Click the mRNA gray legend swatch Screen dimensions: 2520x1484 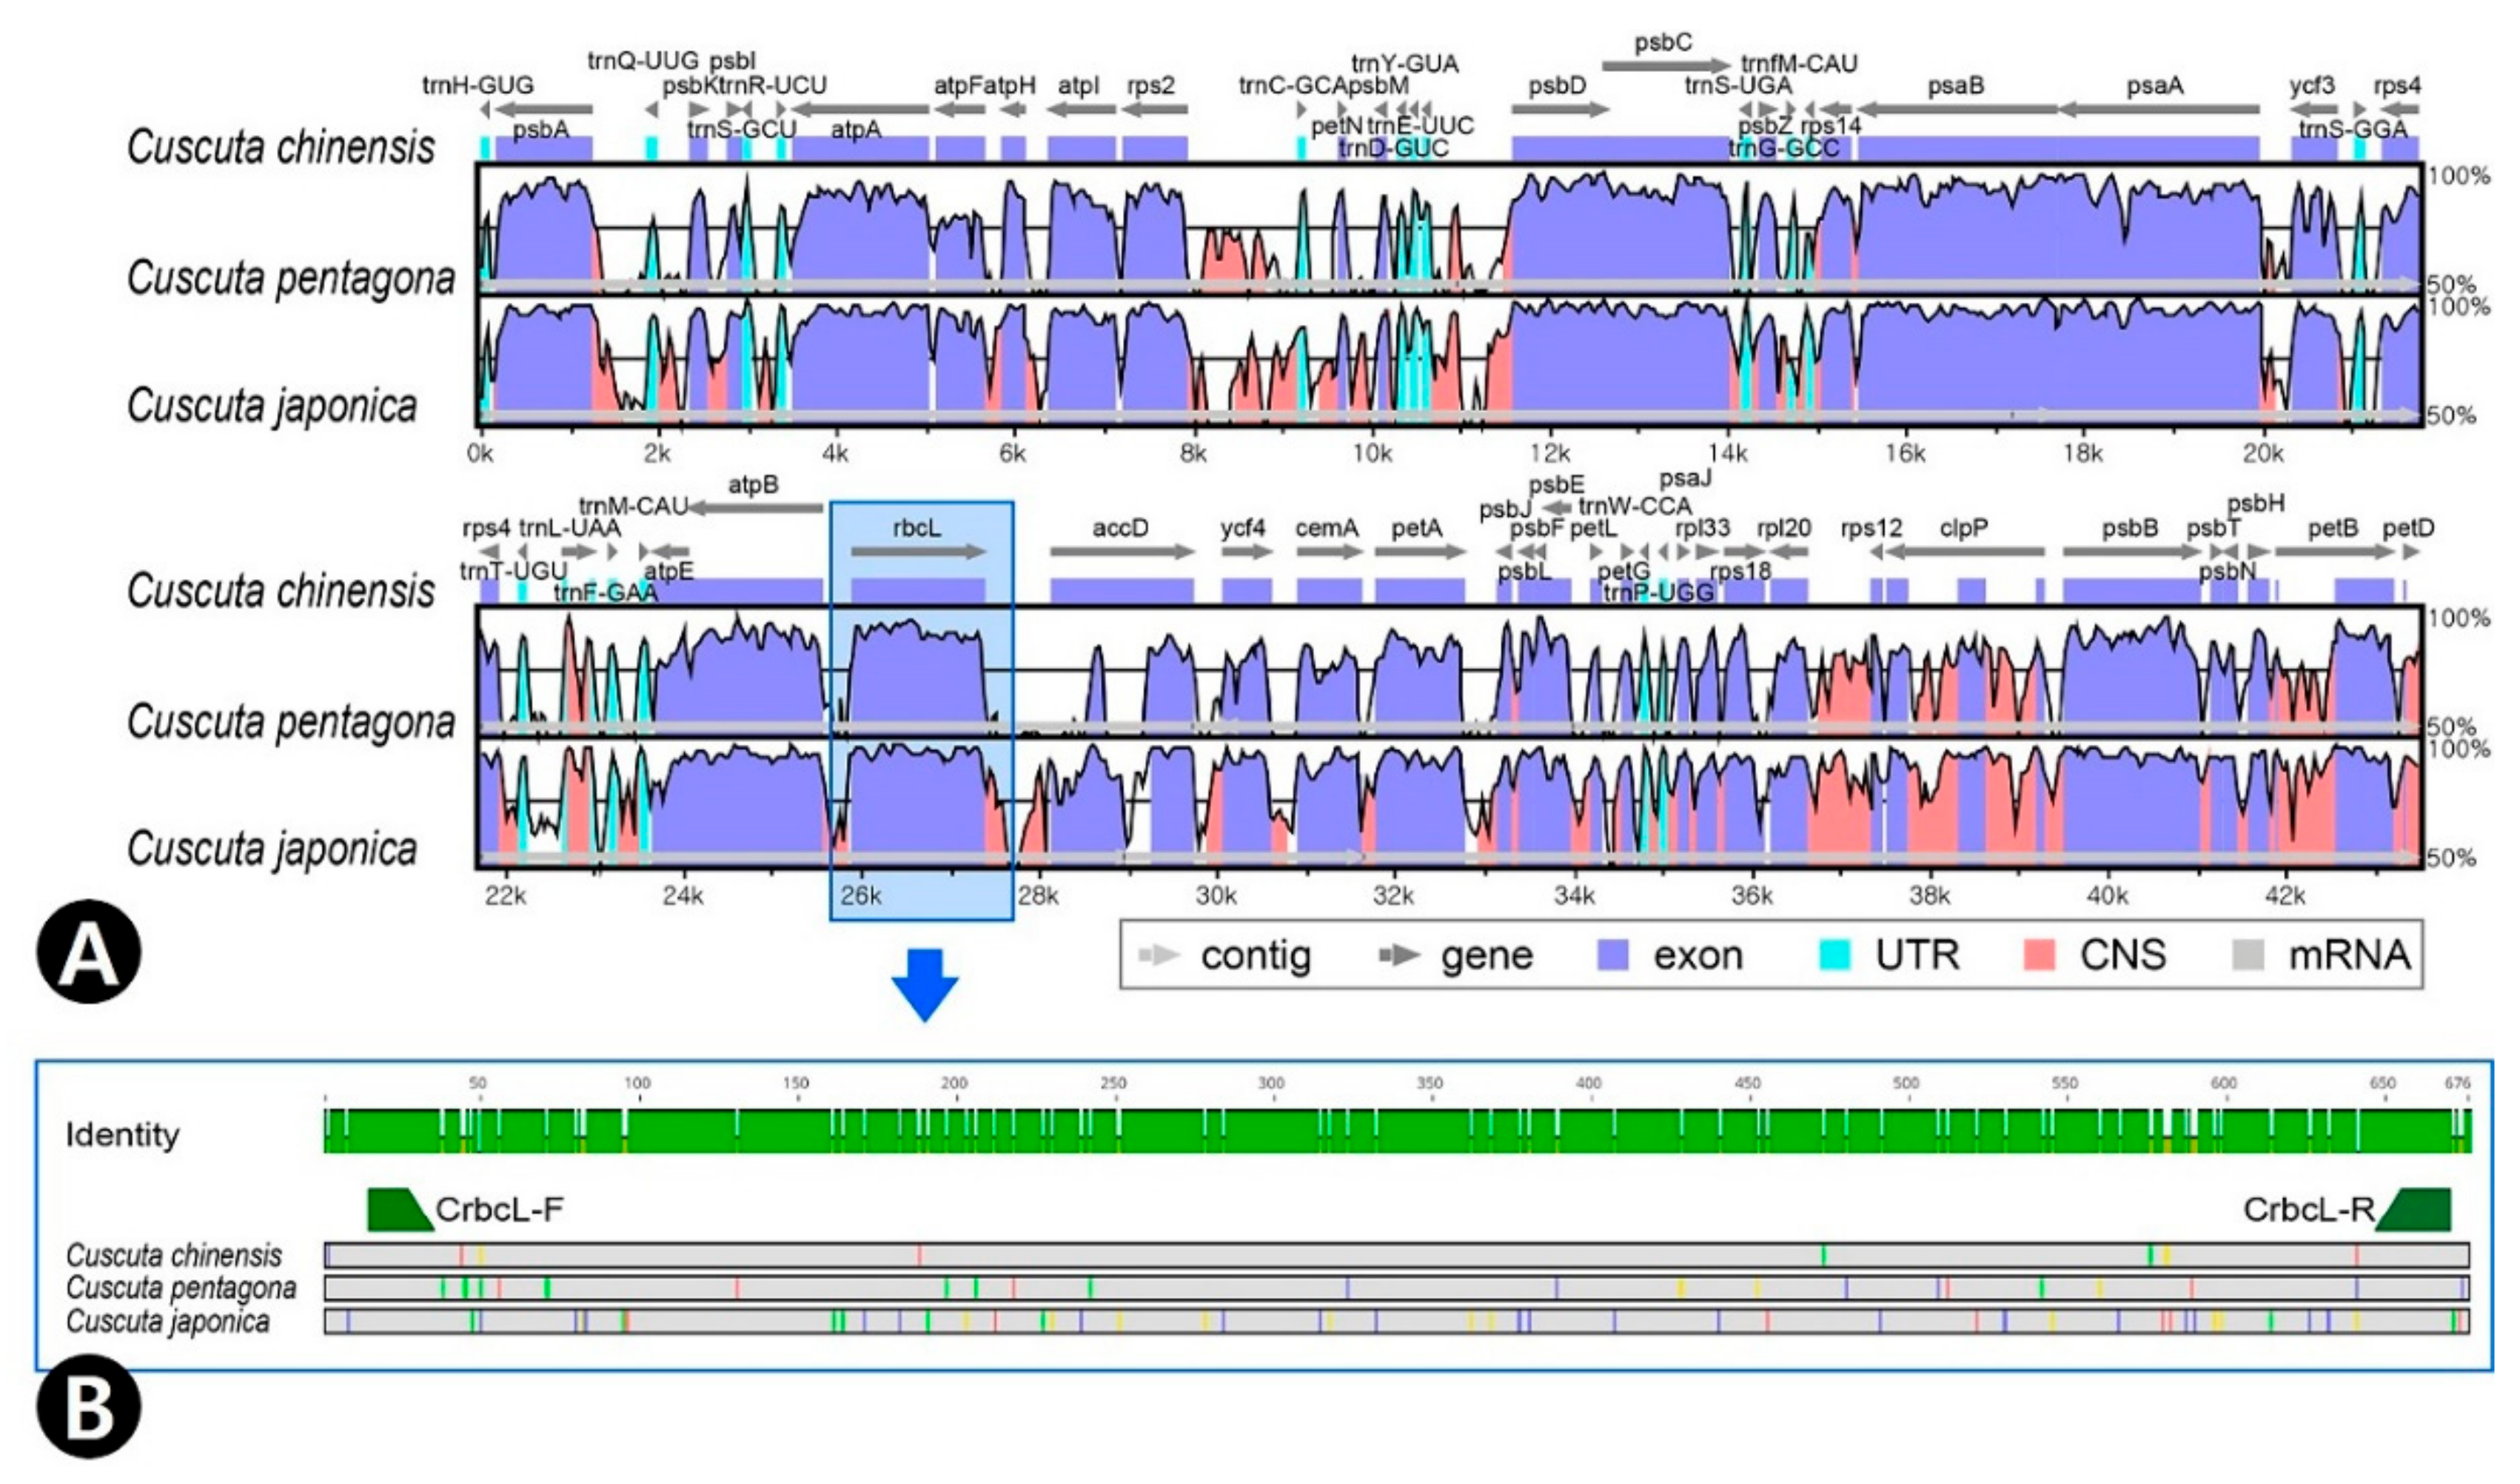coord(2248,956)
